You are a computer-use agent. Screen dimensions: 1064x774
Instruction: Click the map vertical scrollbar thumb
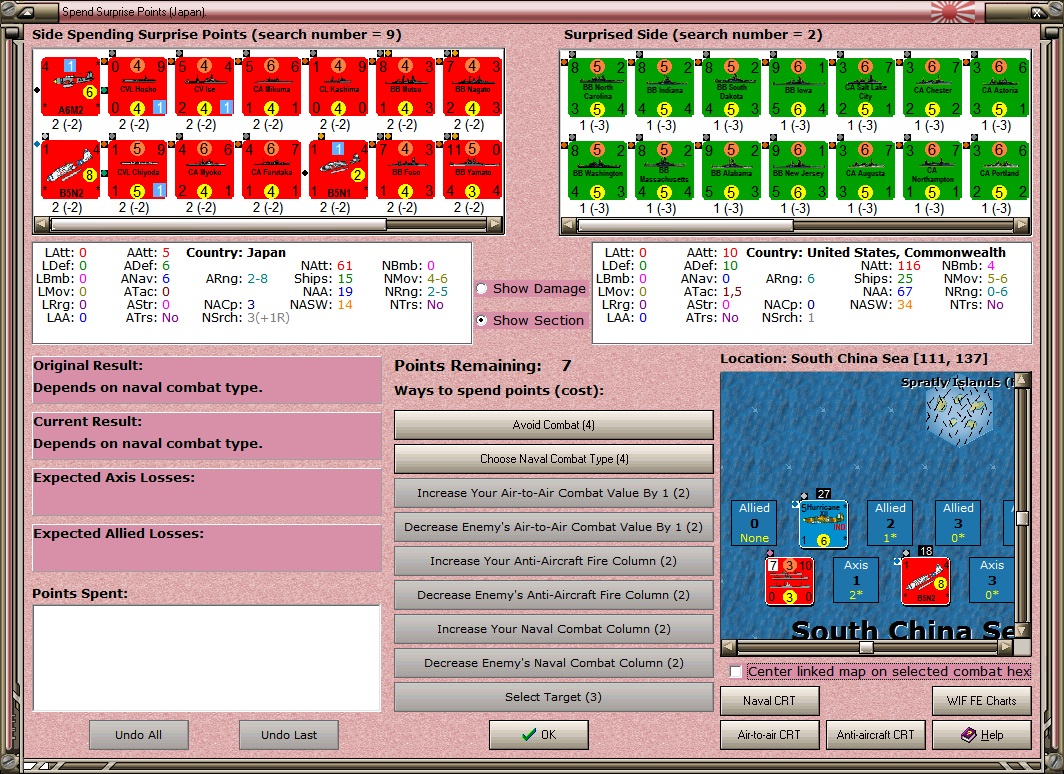(1023, 518)
